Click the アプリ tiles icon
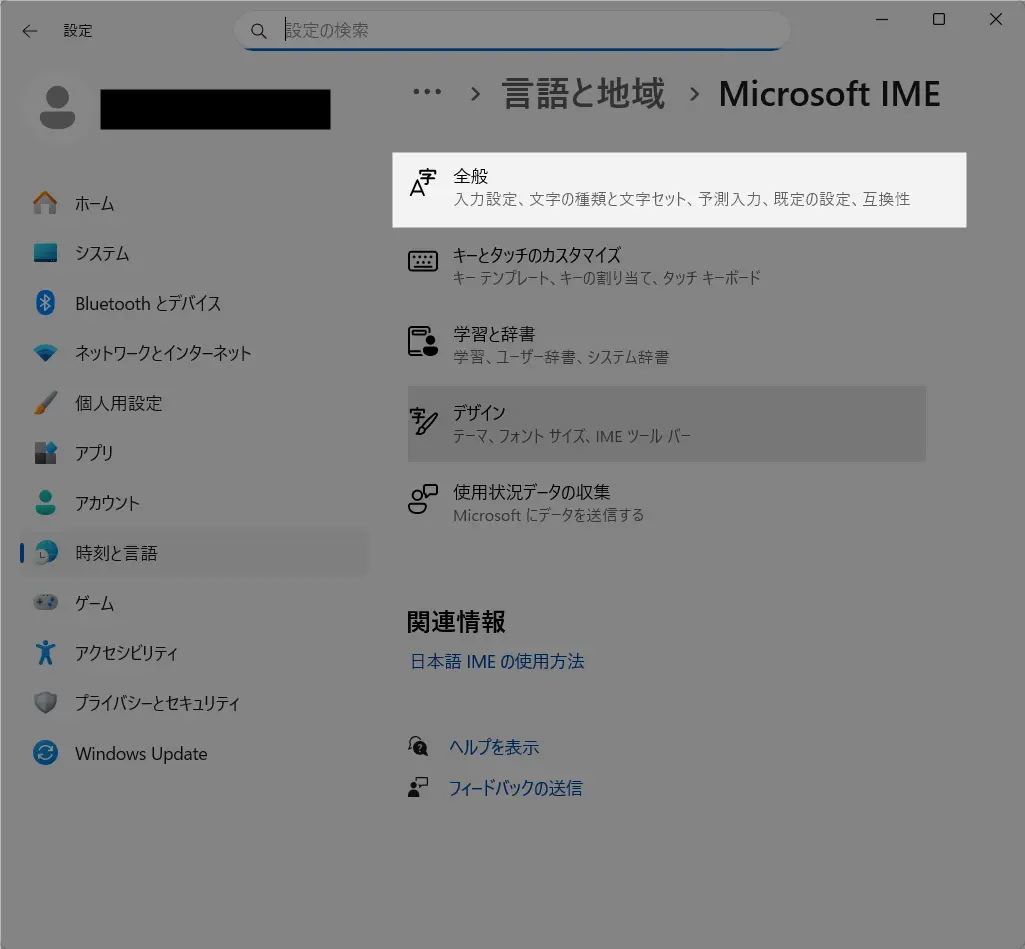Image resolution: width=1025 pixels, height=949 pixels. pos(45,452)
